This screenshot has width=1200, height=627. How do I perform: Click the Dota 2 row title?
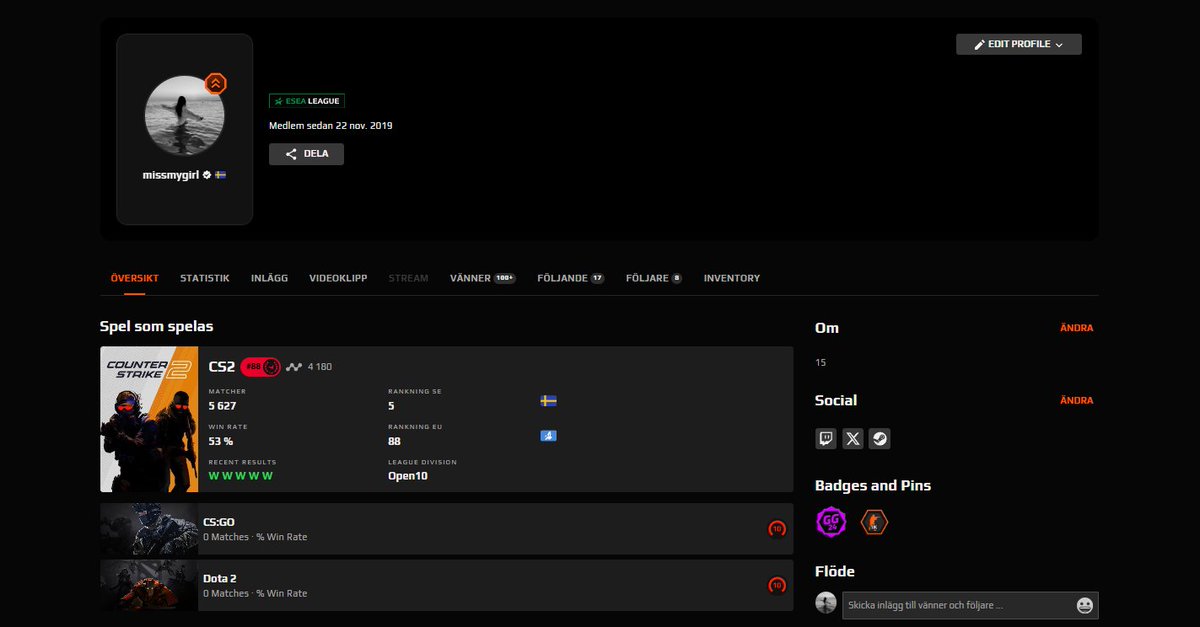(x=219, y=578)
